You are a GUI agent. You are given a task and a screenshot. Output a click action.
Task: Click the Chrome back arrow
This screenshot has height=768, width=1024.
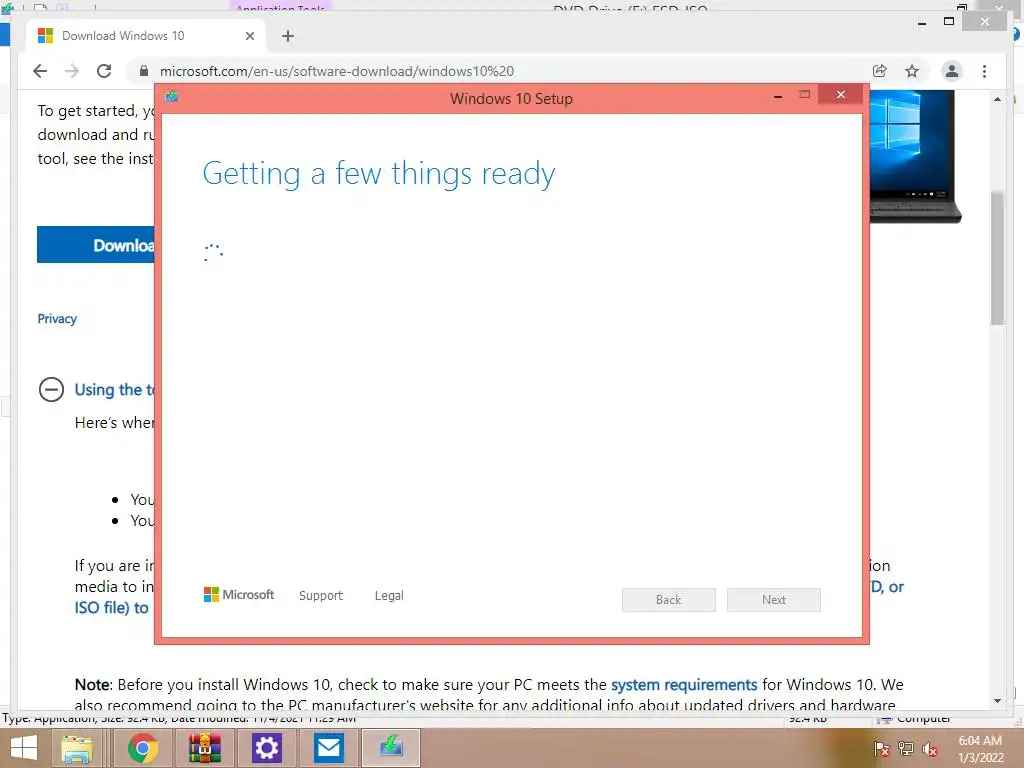pyautogui.click(x=40, y=71)
